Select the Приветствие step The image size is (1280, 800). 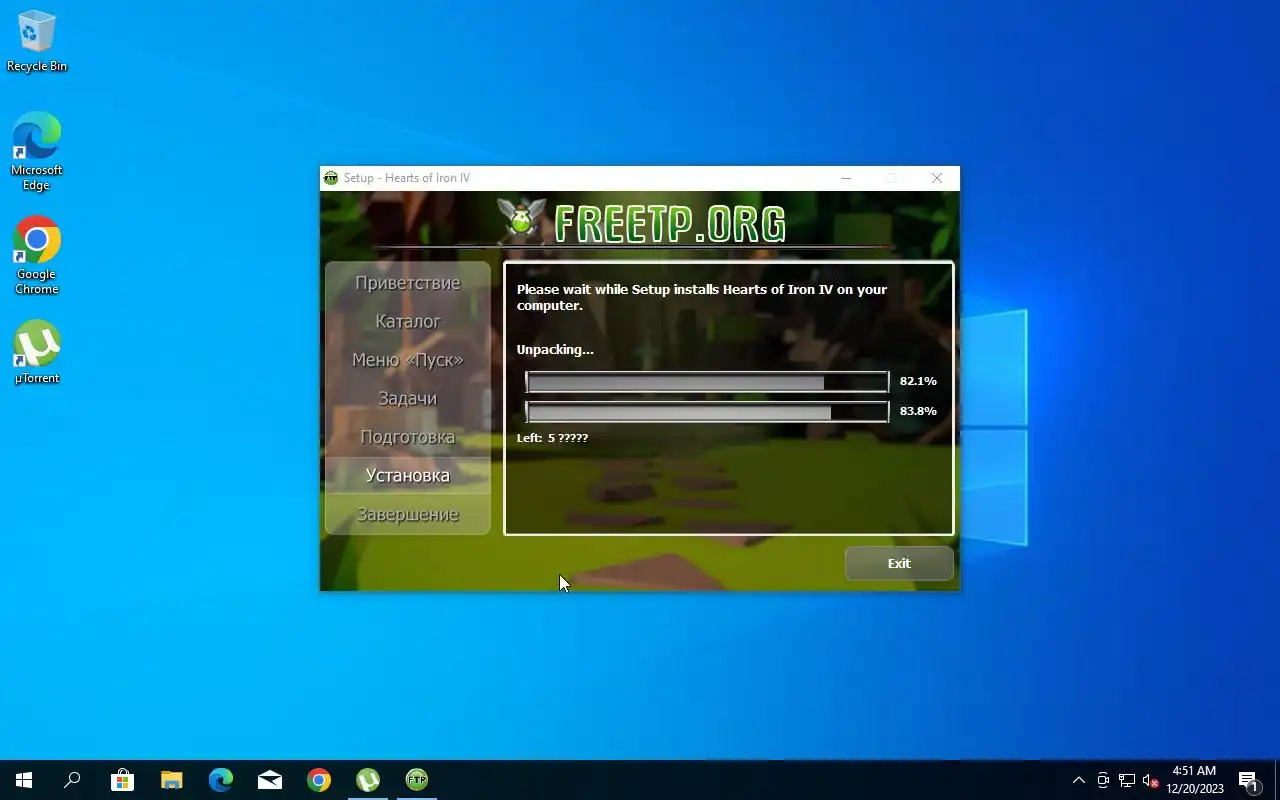408,283
